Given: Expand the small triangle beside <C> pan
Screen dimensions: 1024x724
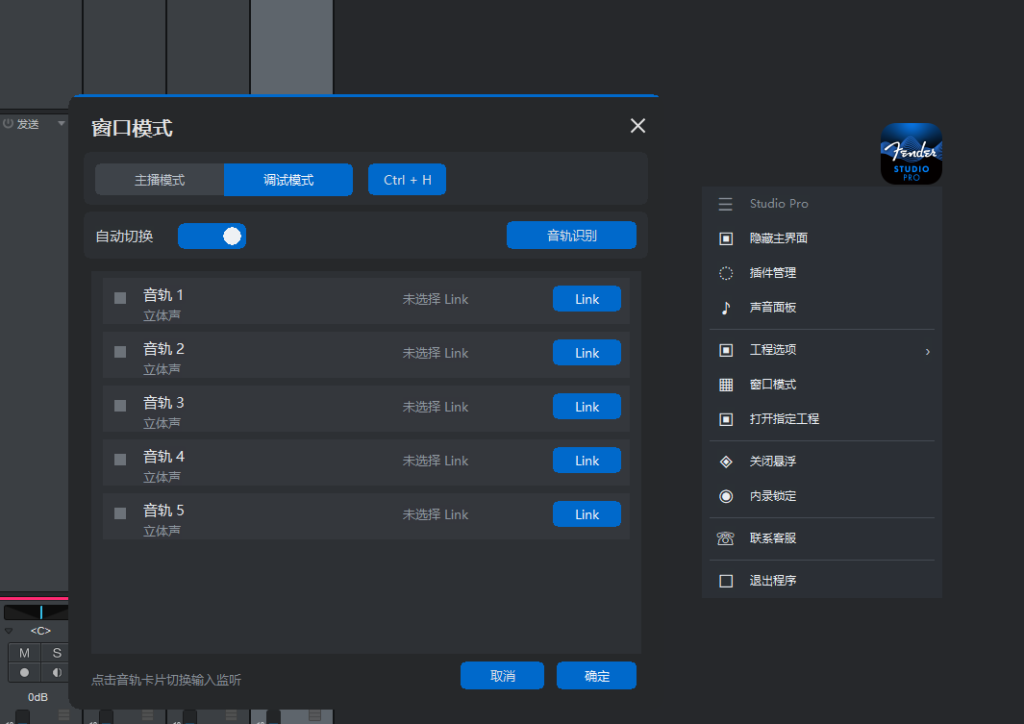Looking at the screenshot, I should point(8,631).
